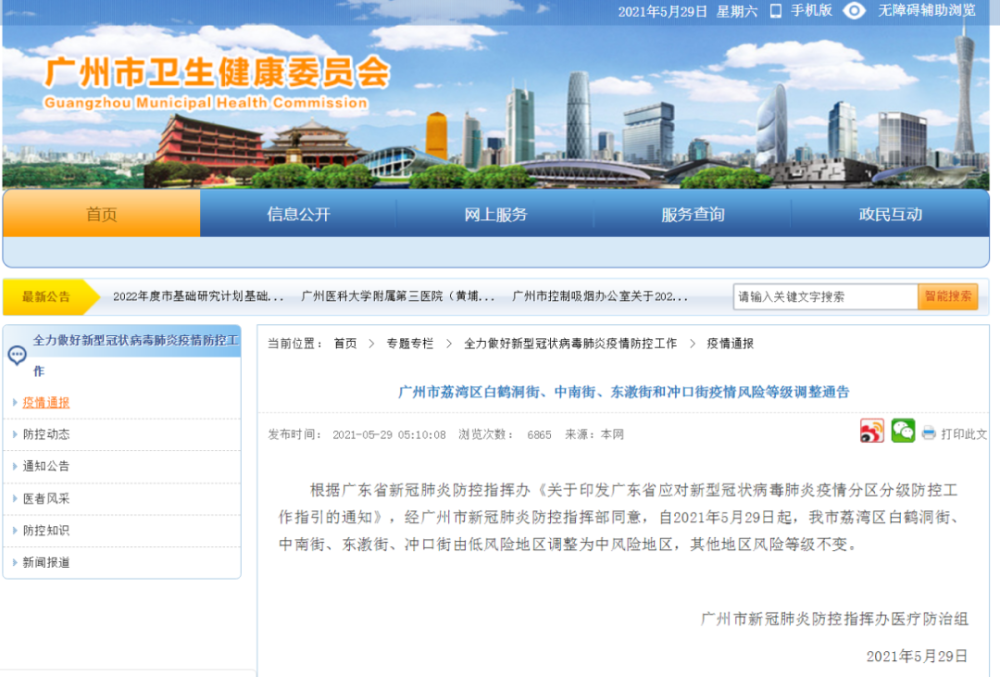This screenshot has height=677, width=1000.
Task: Share the article to Weibo
Action: pos(872,430)
